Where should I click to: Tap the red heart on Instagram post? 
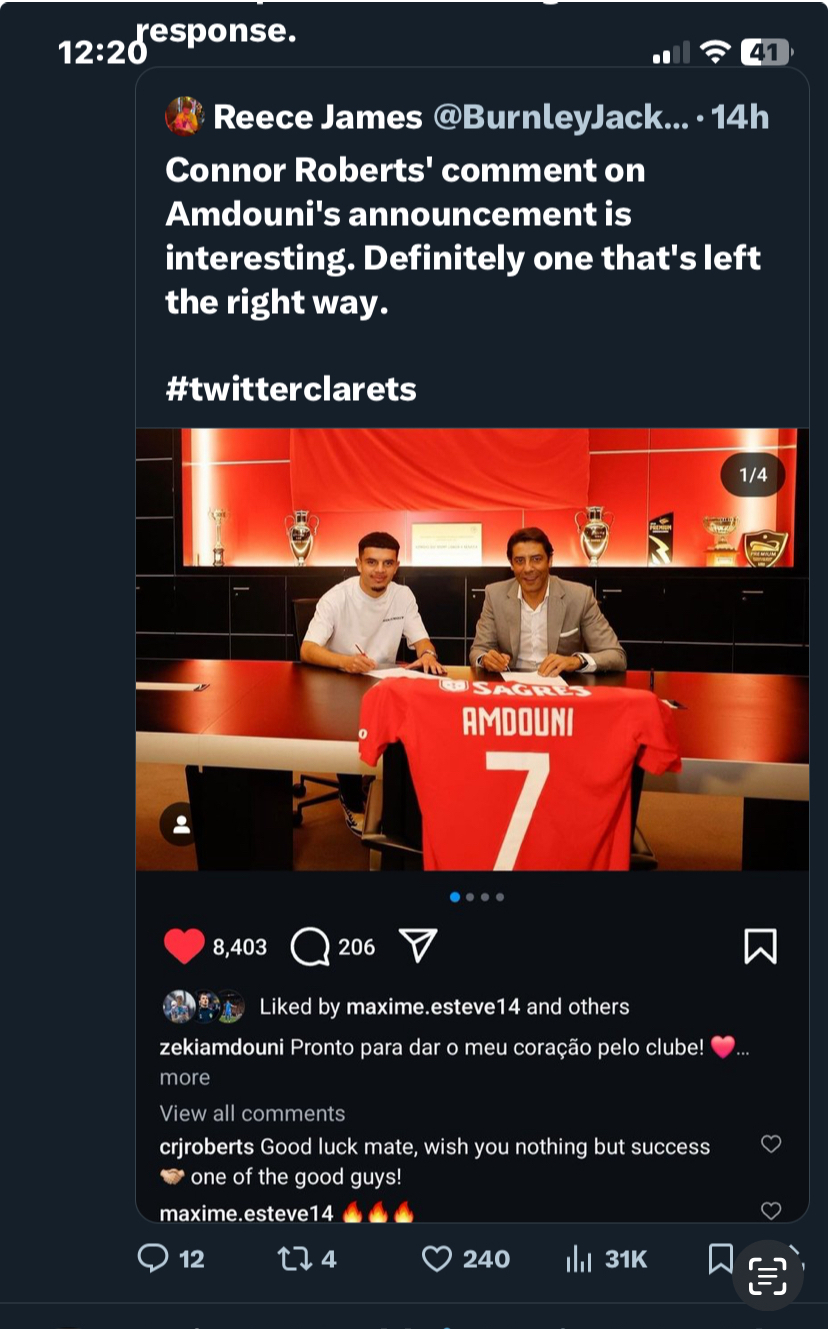coord(184,946)
